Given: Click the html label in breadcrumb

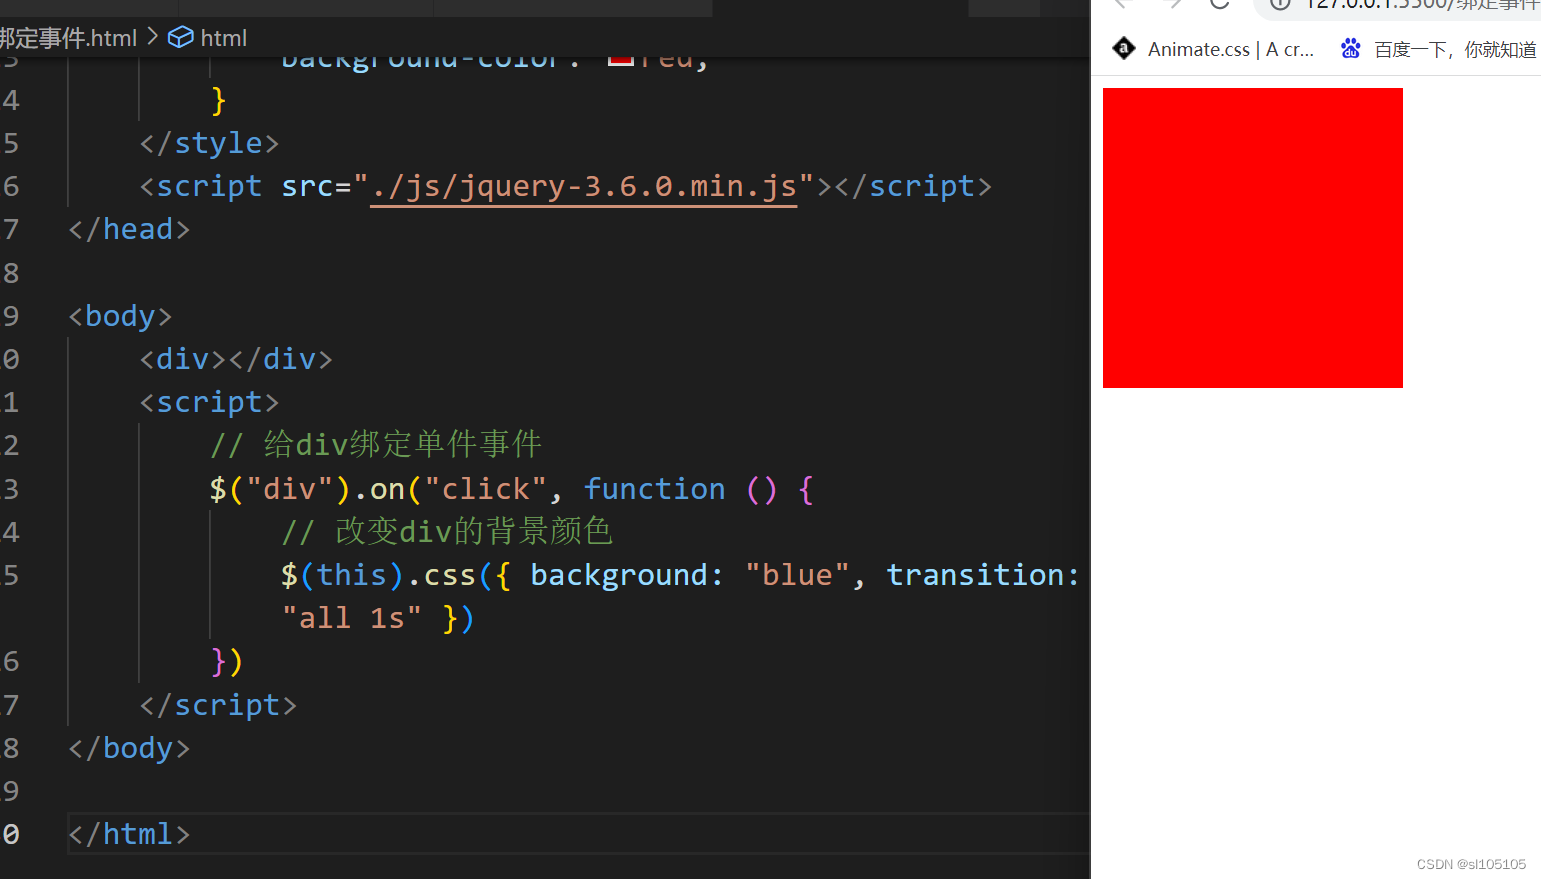Looking at the screenshot, I should point(224,38).
